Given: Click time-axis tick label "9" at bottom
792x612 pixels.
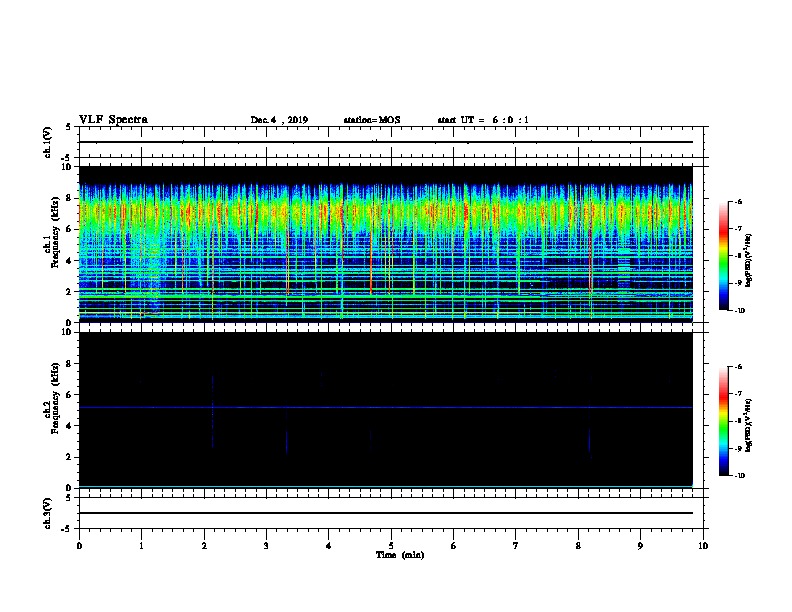Looking at the screenshot, I should tap(640, 546).
